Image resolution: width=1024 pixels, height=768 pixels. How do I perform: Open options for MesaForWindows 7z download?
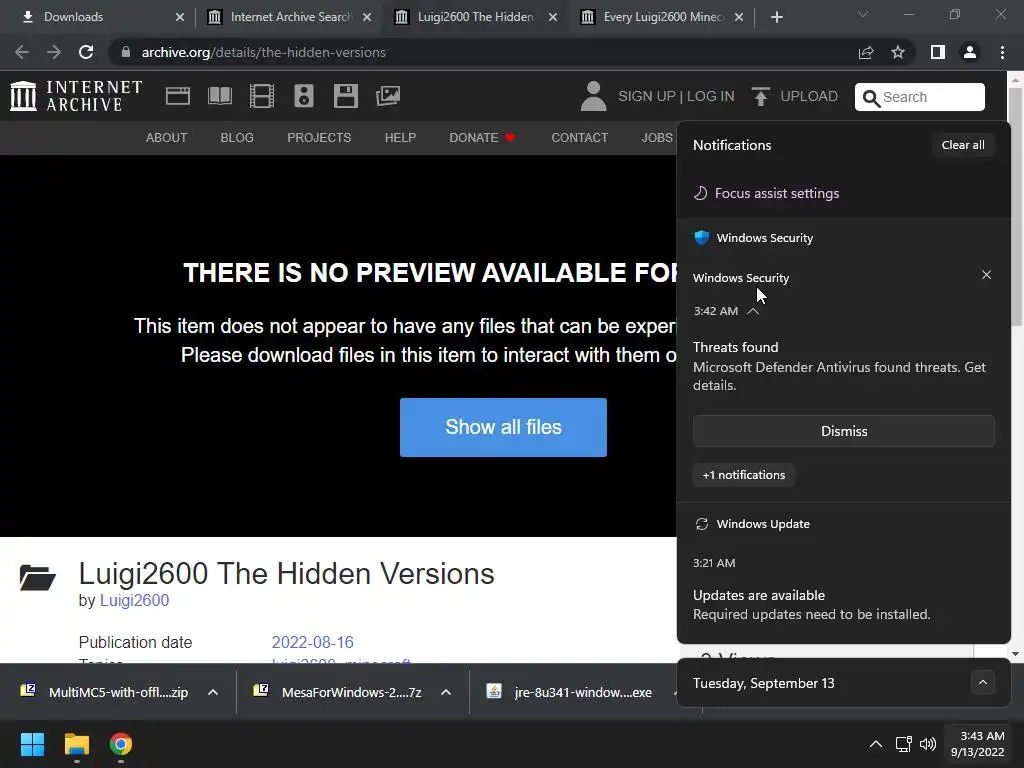446,692
